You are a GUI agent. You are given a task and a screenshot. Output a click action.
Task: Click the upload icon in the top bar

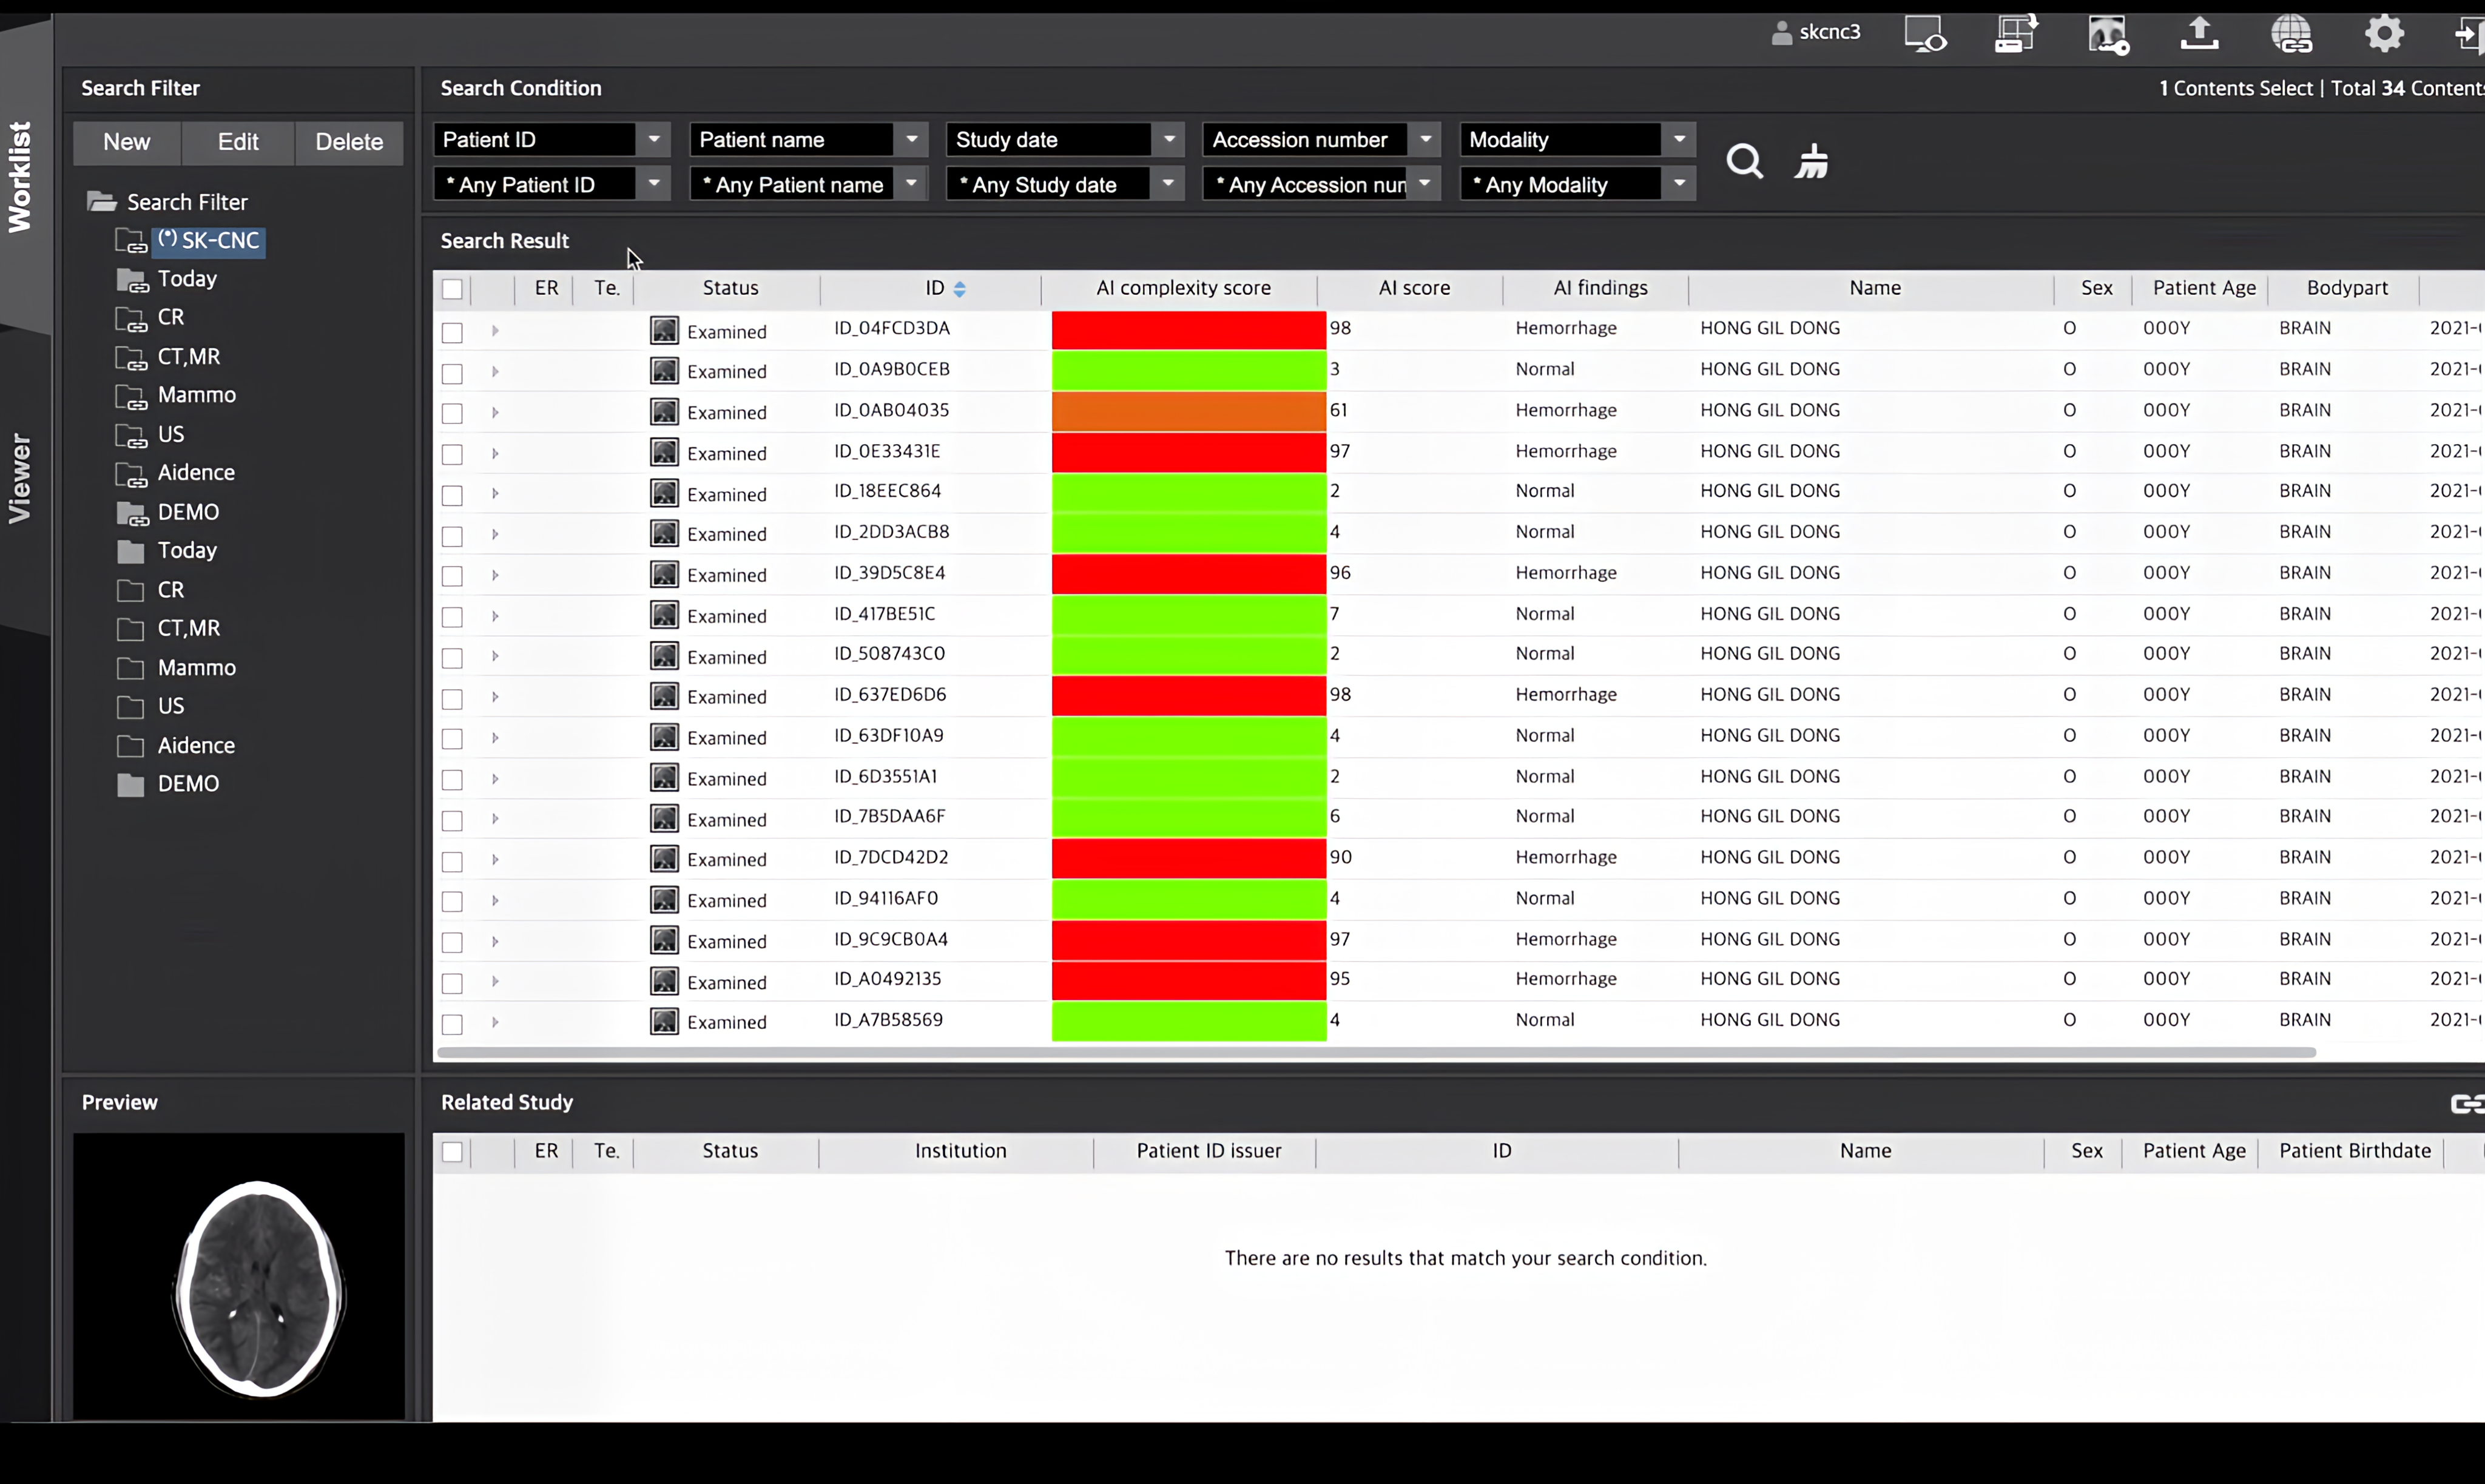coord(2200,33)
